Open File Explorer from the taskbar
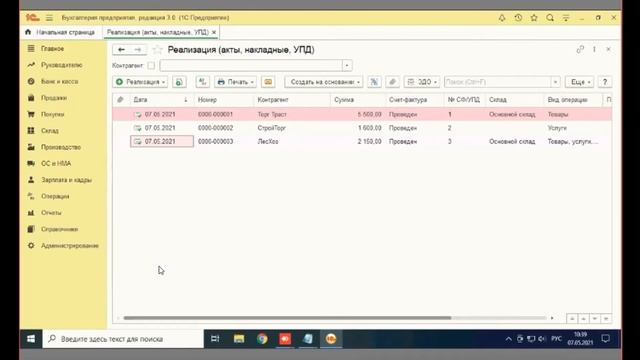The image size is (640, 360). click(x=239, y=339)
